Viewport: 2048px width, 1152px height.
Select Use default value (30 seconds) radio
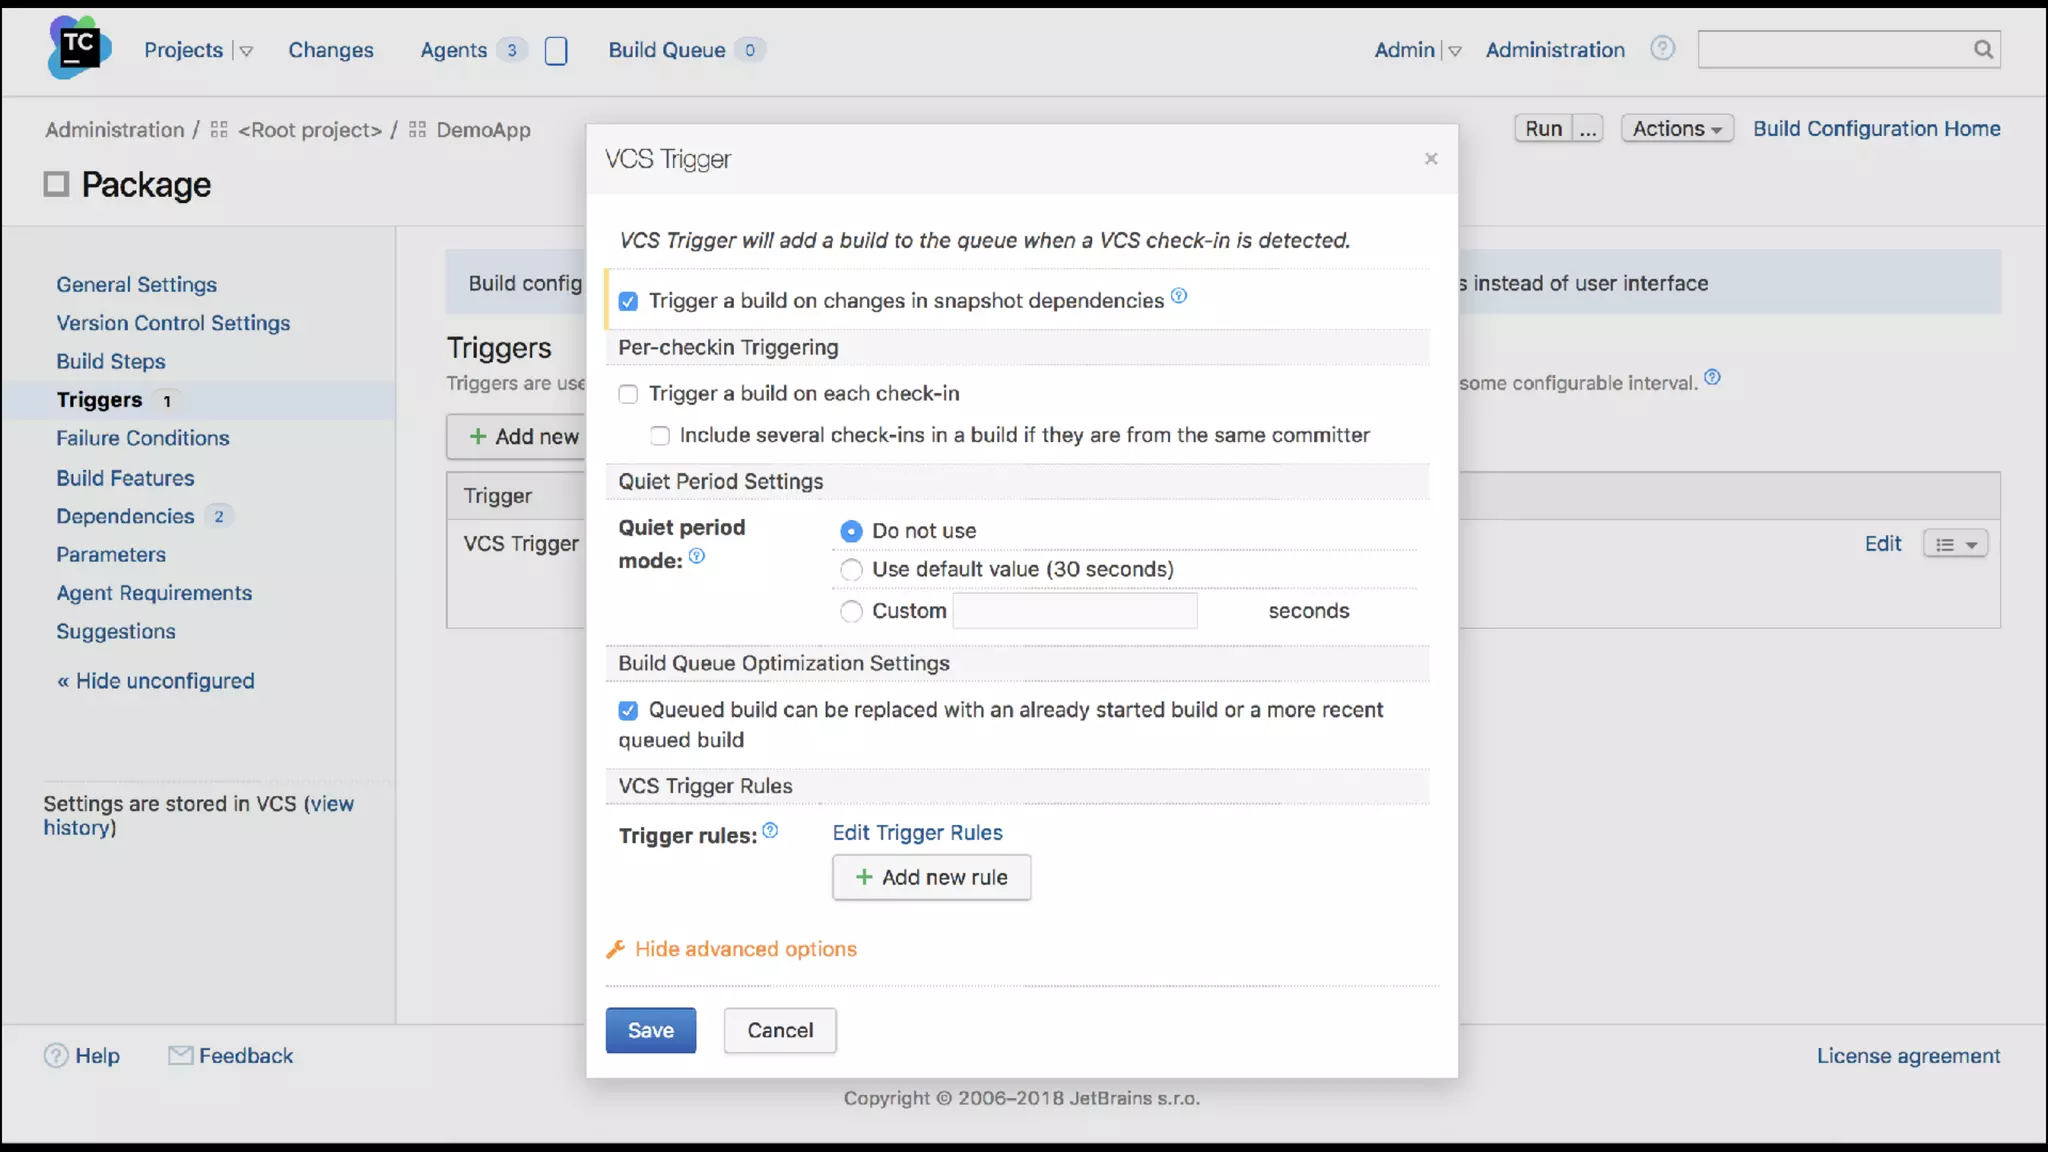pos(851,570)
